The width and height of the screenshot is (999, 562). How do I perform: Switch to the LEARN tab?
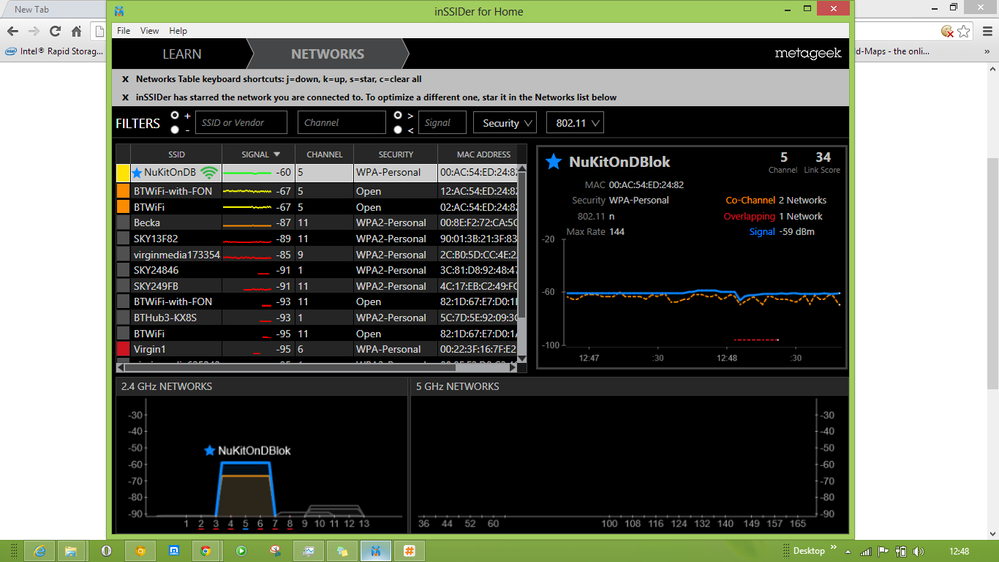pos(182,54)
